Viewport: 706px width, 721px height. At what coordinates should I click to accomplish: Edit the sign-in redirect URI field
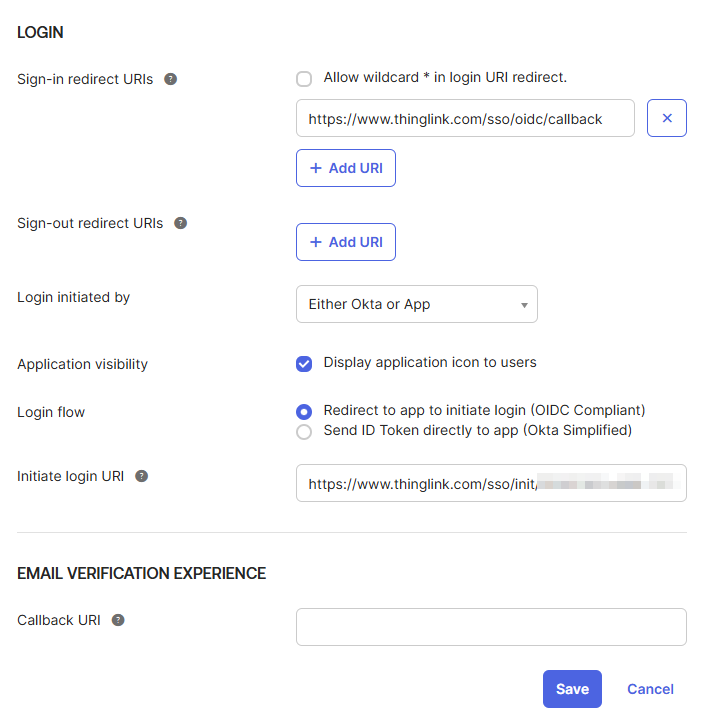pos(465,118)
